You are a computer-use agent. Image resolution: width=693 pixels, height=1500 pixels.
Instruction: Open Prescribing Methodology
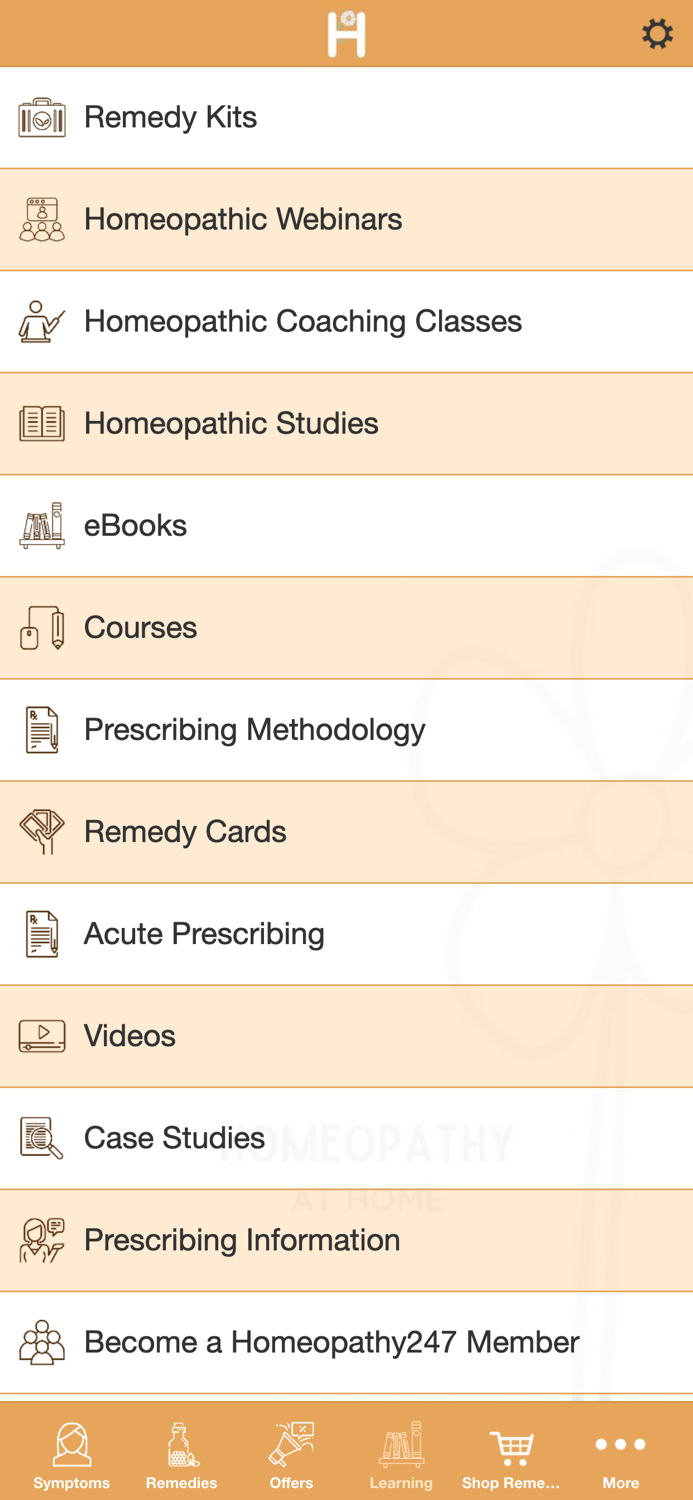[x=254, y=729]
